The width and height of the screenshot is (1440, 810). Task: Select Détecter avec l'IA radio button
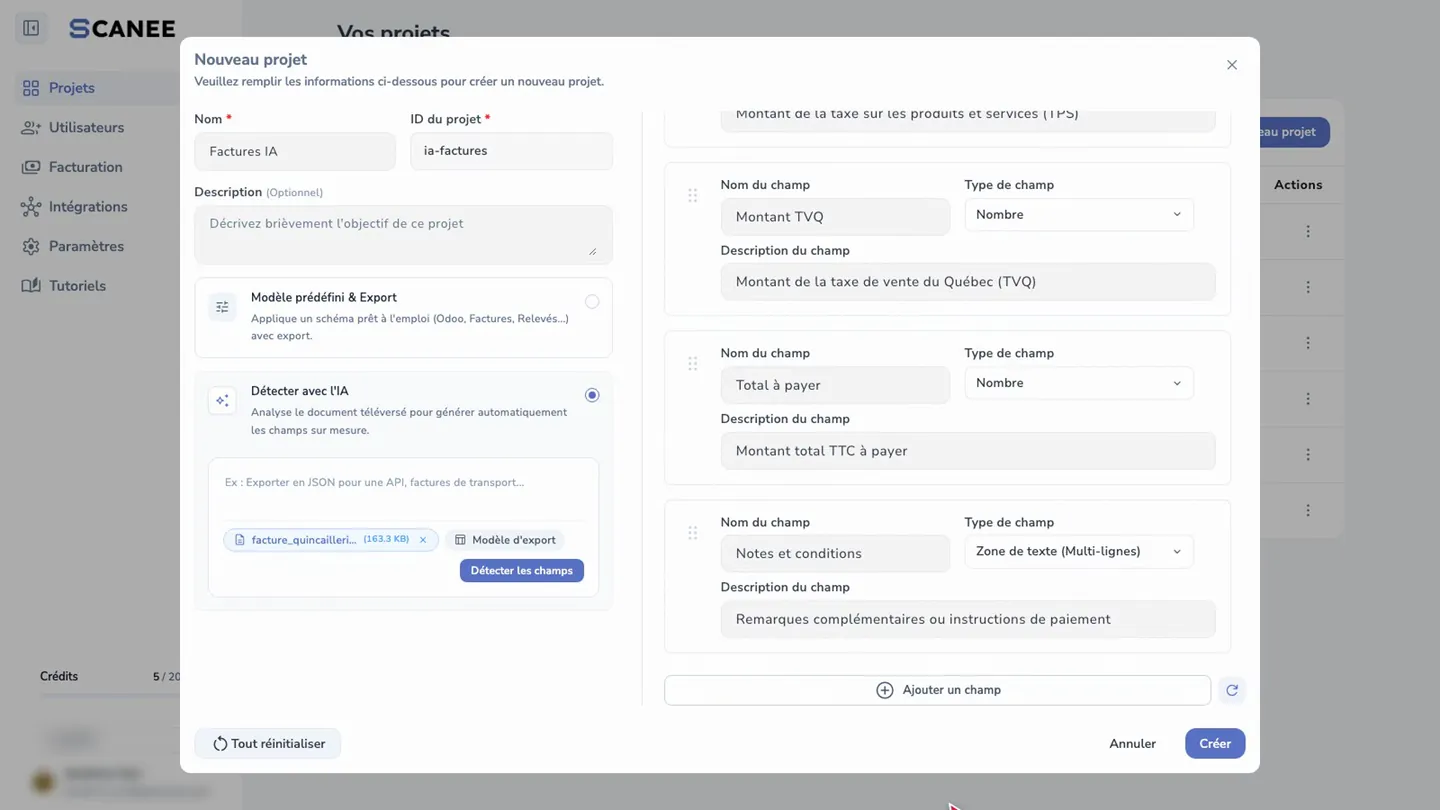pos(592,396)
